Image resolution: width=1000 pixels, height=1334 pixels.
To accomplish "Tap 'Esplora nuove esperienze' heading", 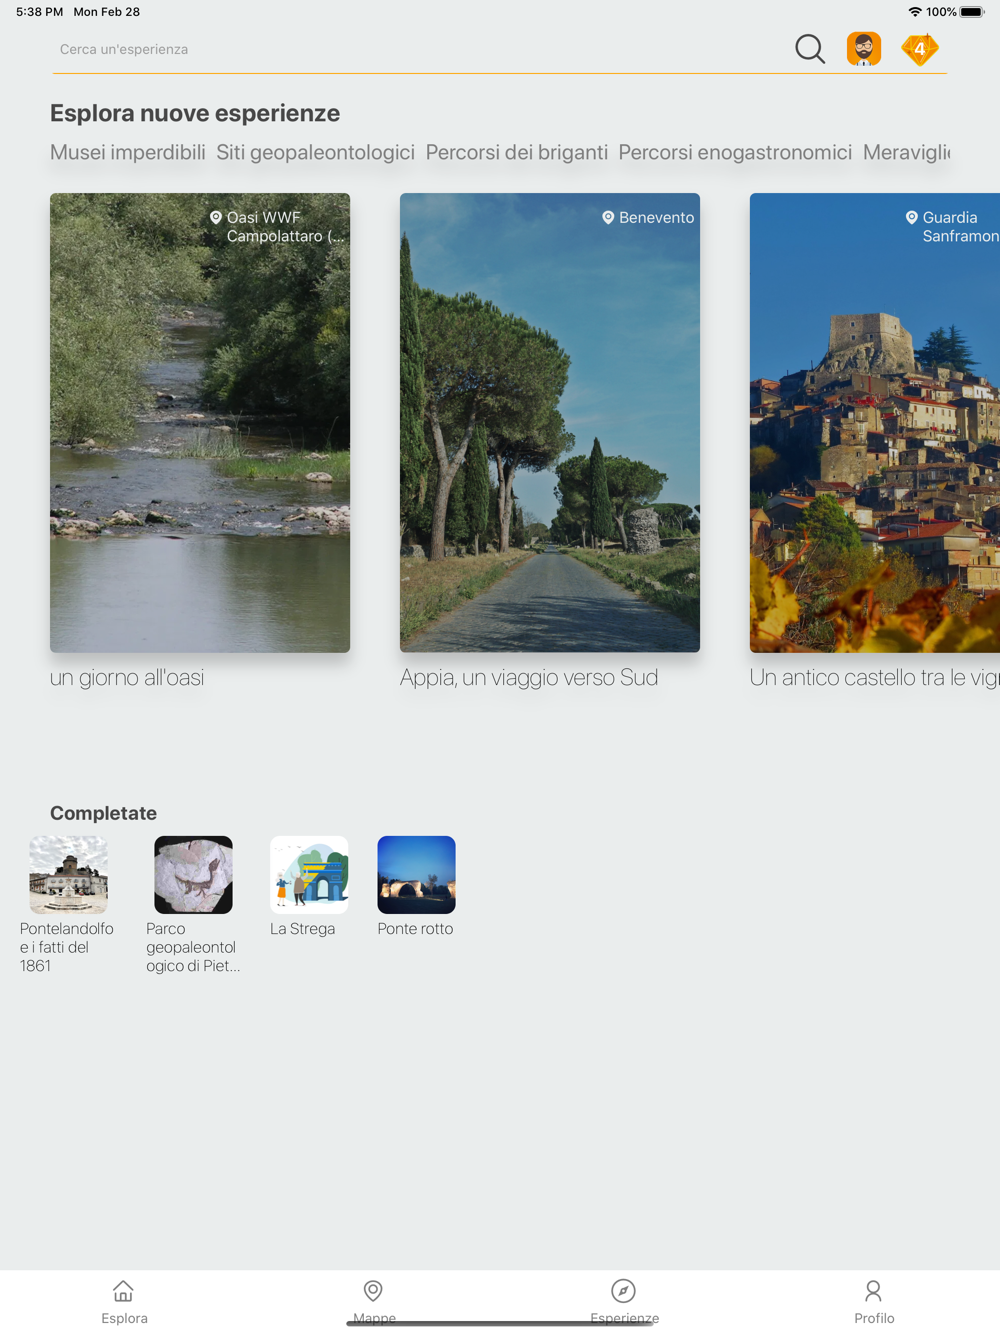I will [195, 113].
